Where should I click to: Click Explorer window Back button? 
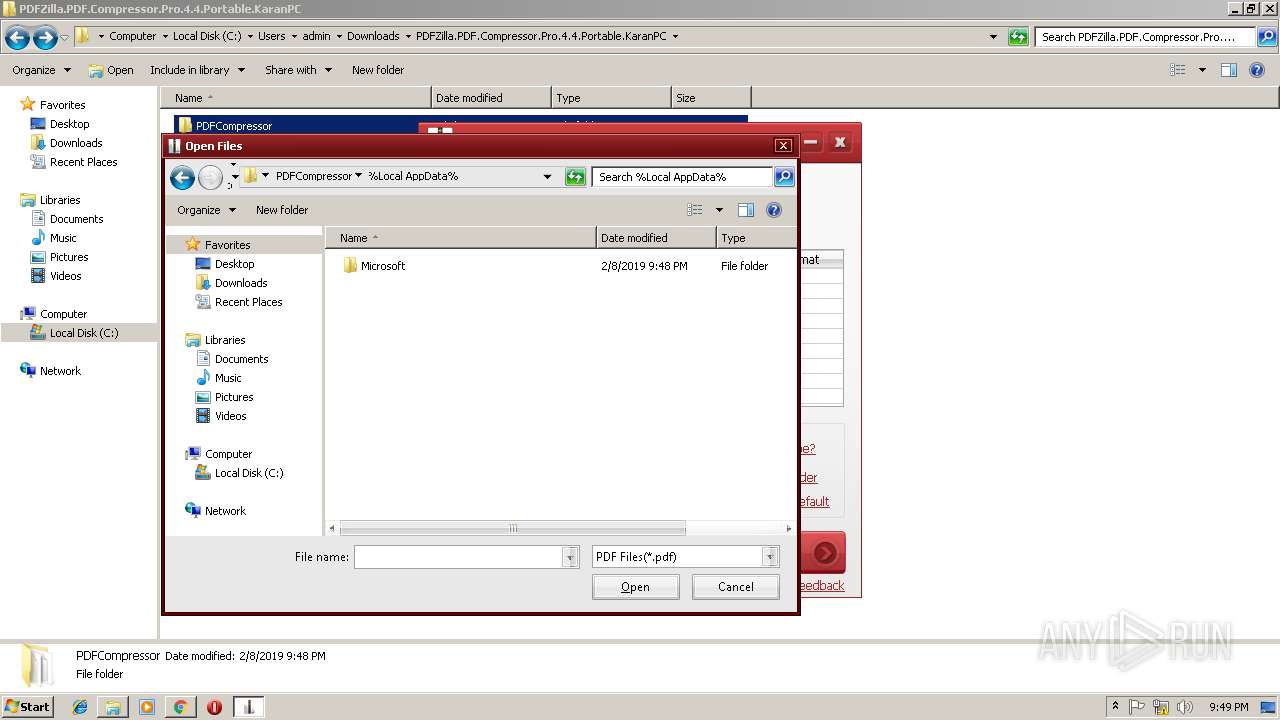pos(17,38)
